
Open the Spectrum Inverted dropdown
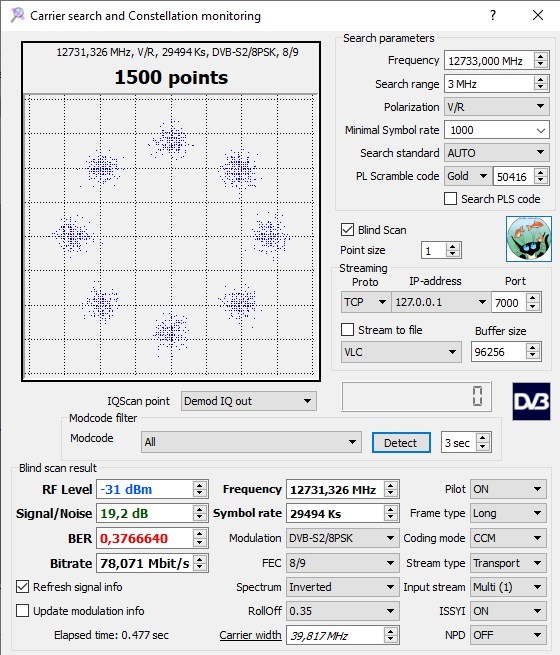tap(342, 587)
